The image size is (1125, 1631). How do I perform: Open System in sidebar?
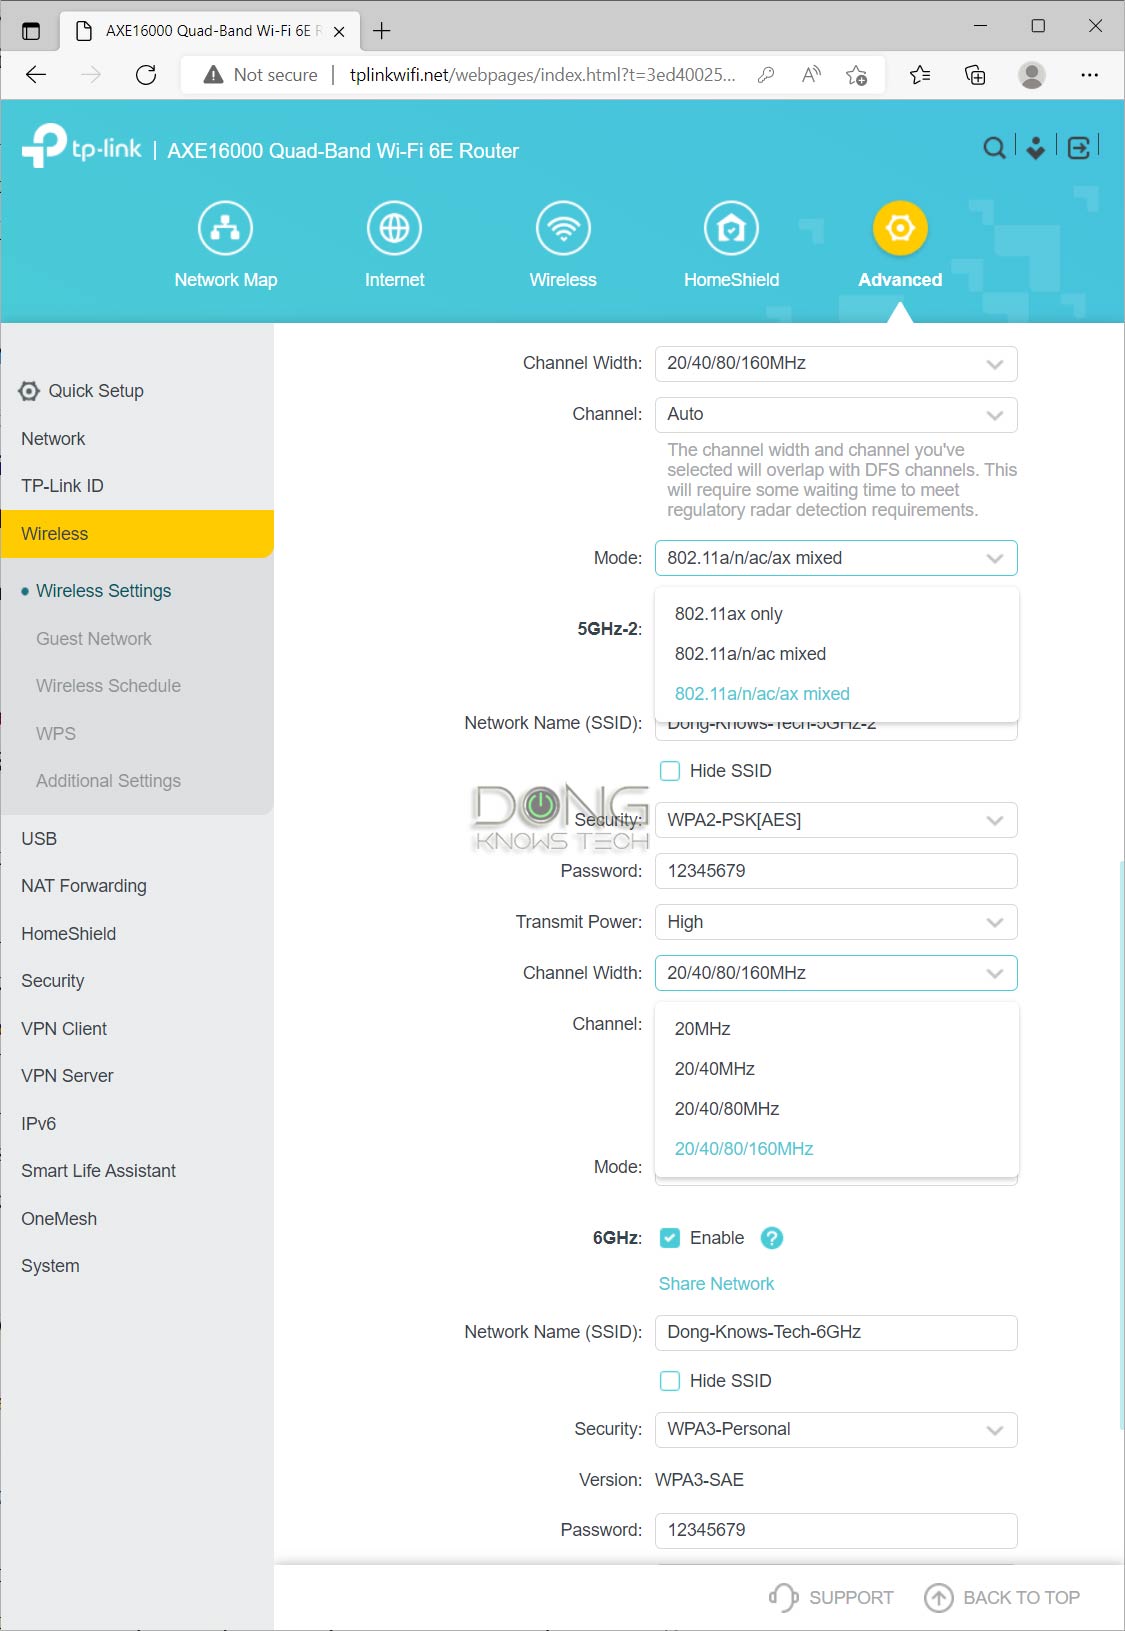tap(50, 1266)
